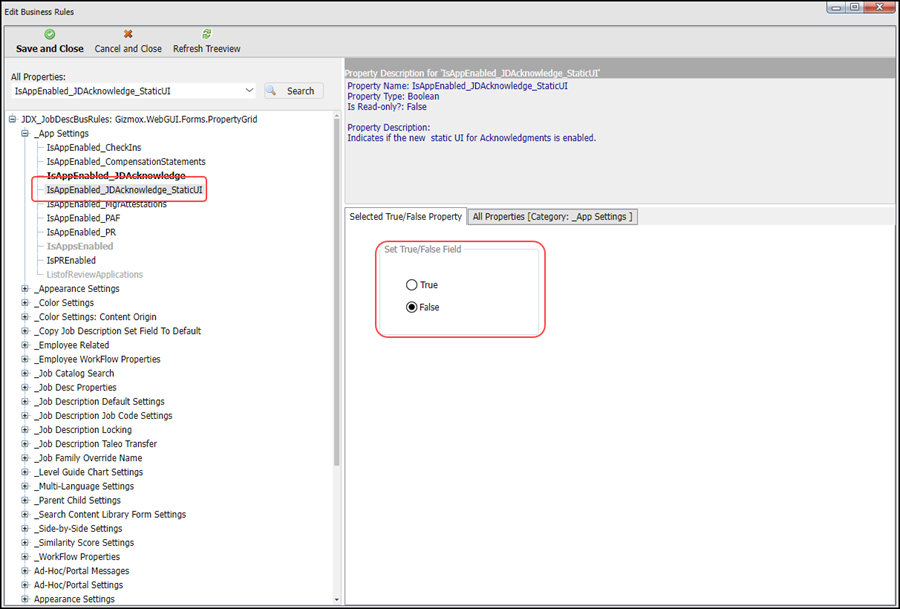Screen dimensions: 900x609
Task: Select IsAppEnabled_PAF in the tree
Action: (83, 218)
